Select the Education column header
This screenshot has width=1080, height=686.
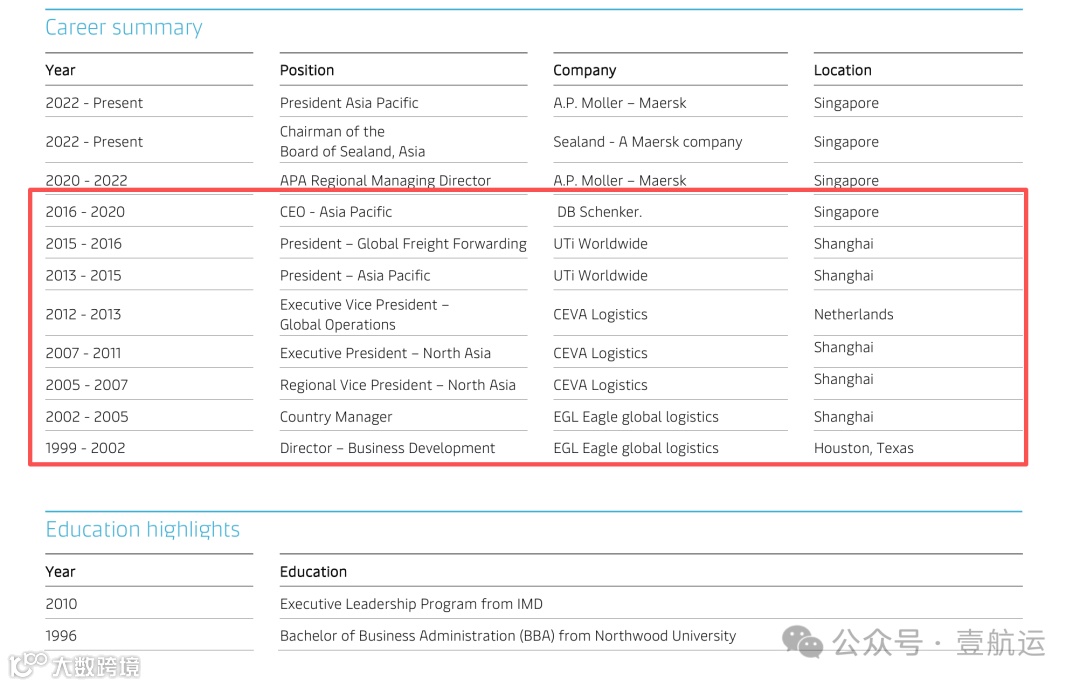pyautogui.click(x=313, y=572)
